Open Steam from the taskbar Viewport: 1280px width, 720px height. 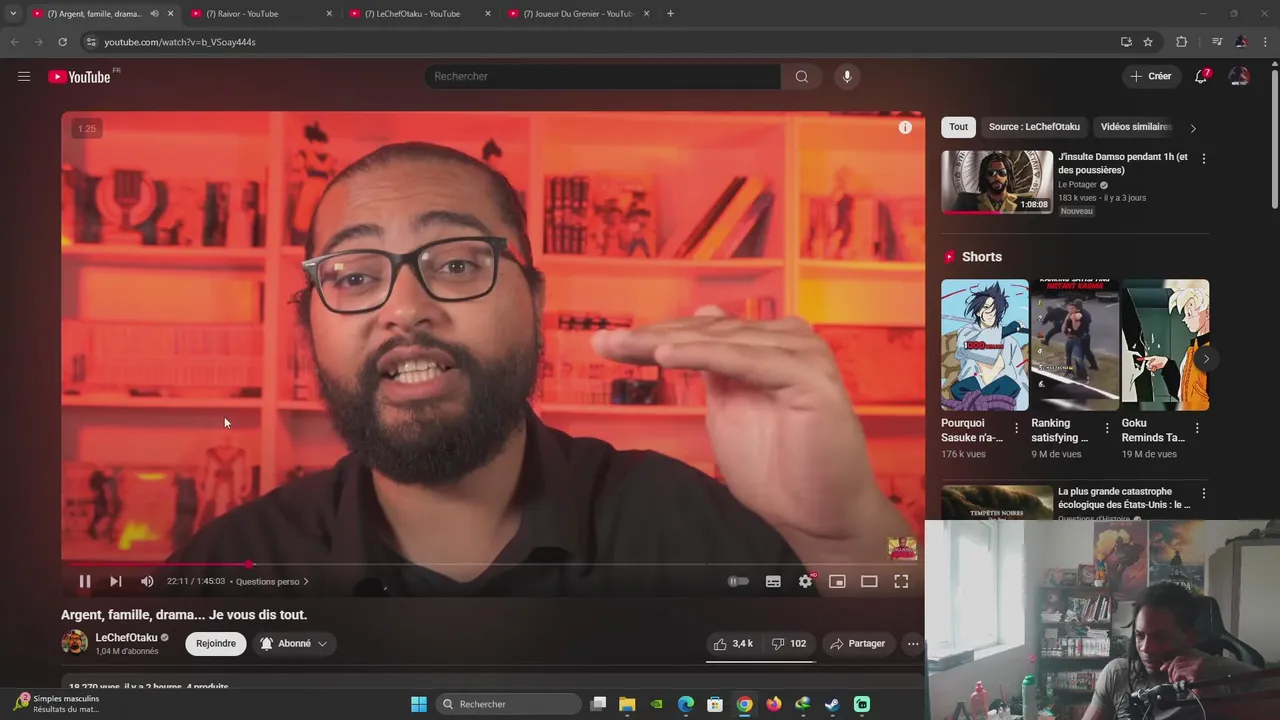832,704
